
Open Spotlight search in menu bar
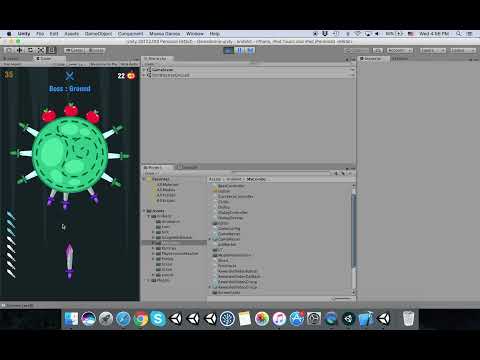459,34
